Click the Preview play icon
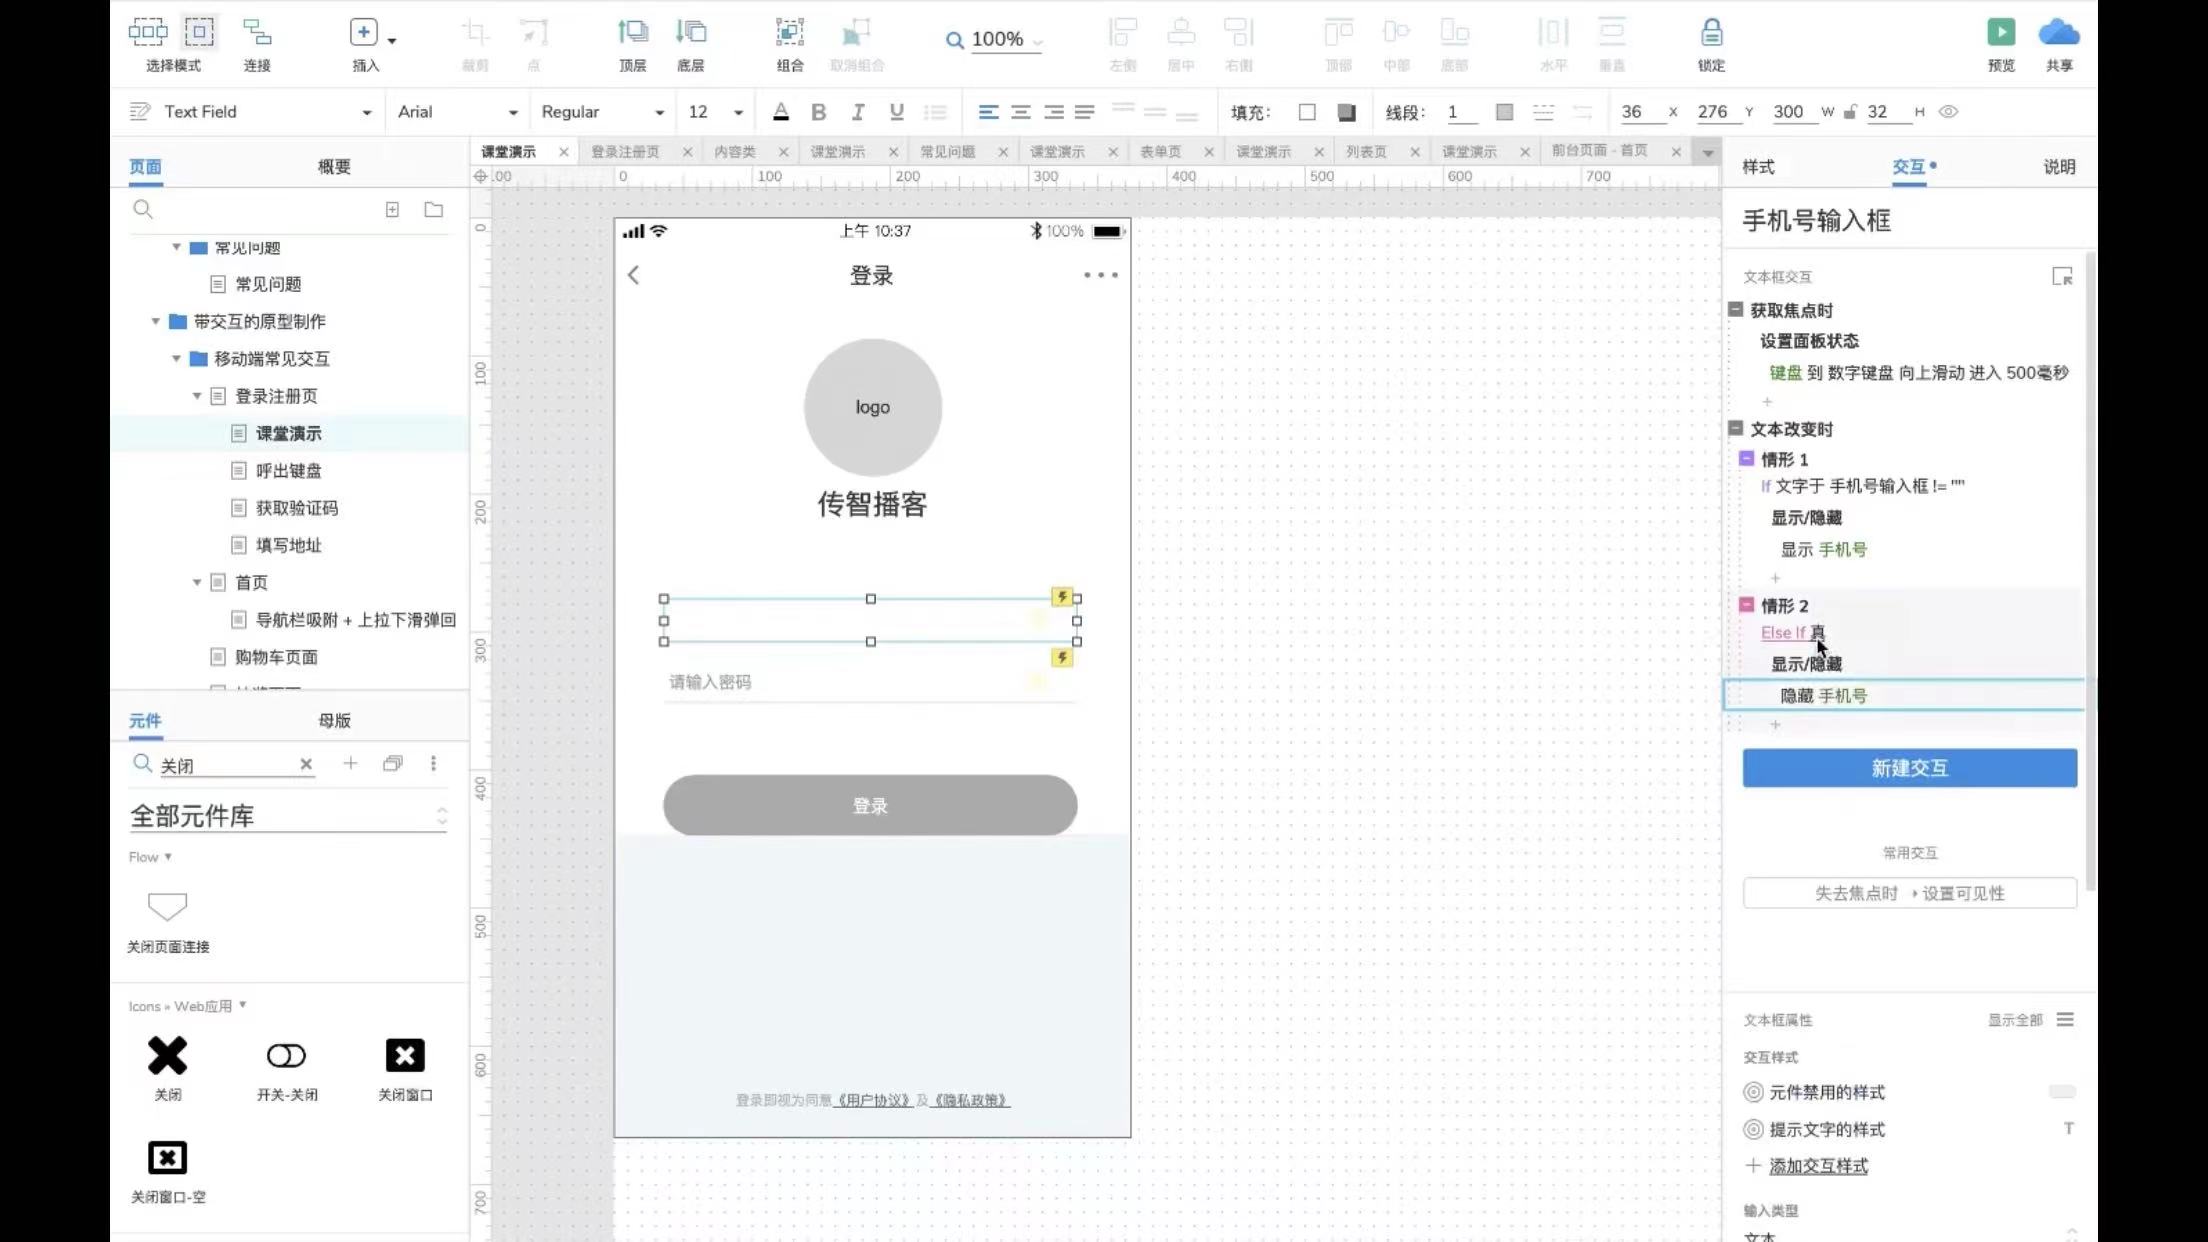Image resolution: width=2208 pixels, height=1242 pixels. point(2000,33)
